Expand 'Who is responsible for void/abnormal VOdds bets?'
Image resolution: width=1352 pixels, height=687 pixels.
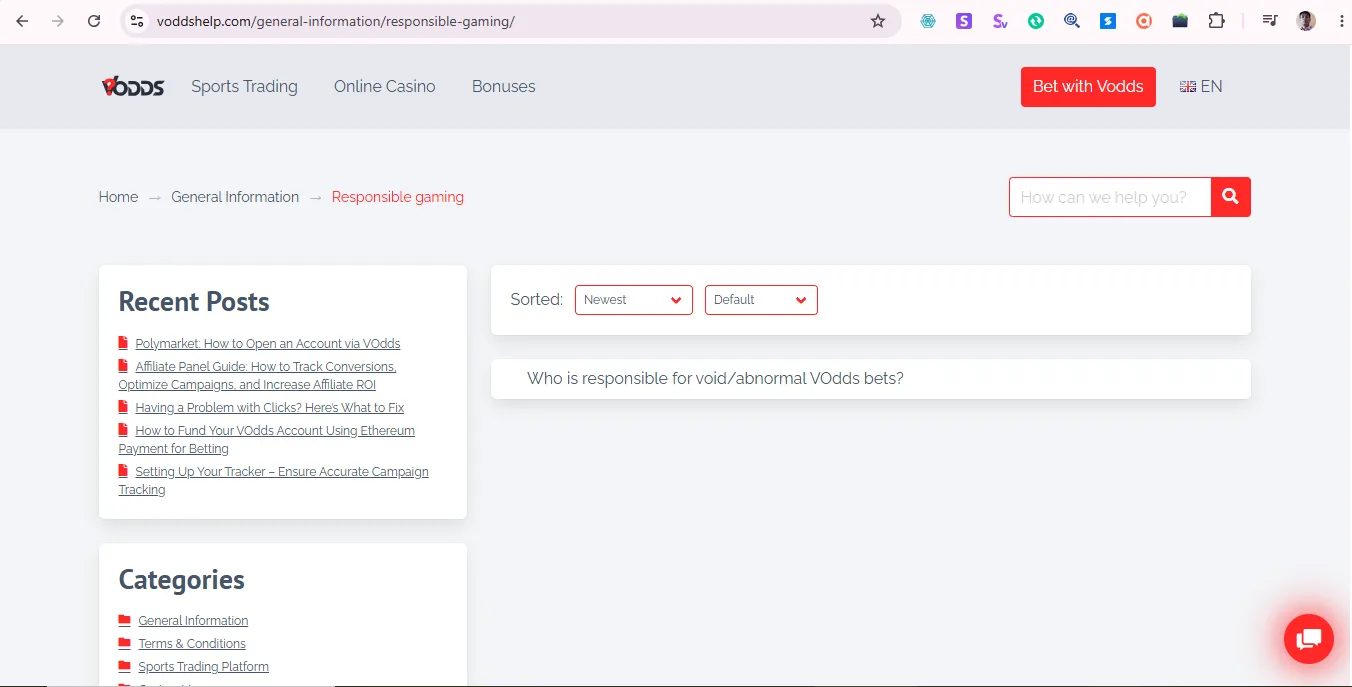tap(871, 379)
